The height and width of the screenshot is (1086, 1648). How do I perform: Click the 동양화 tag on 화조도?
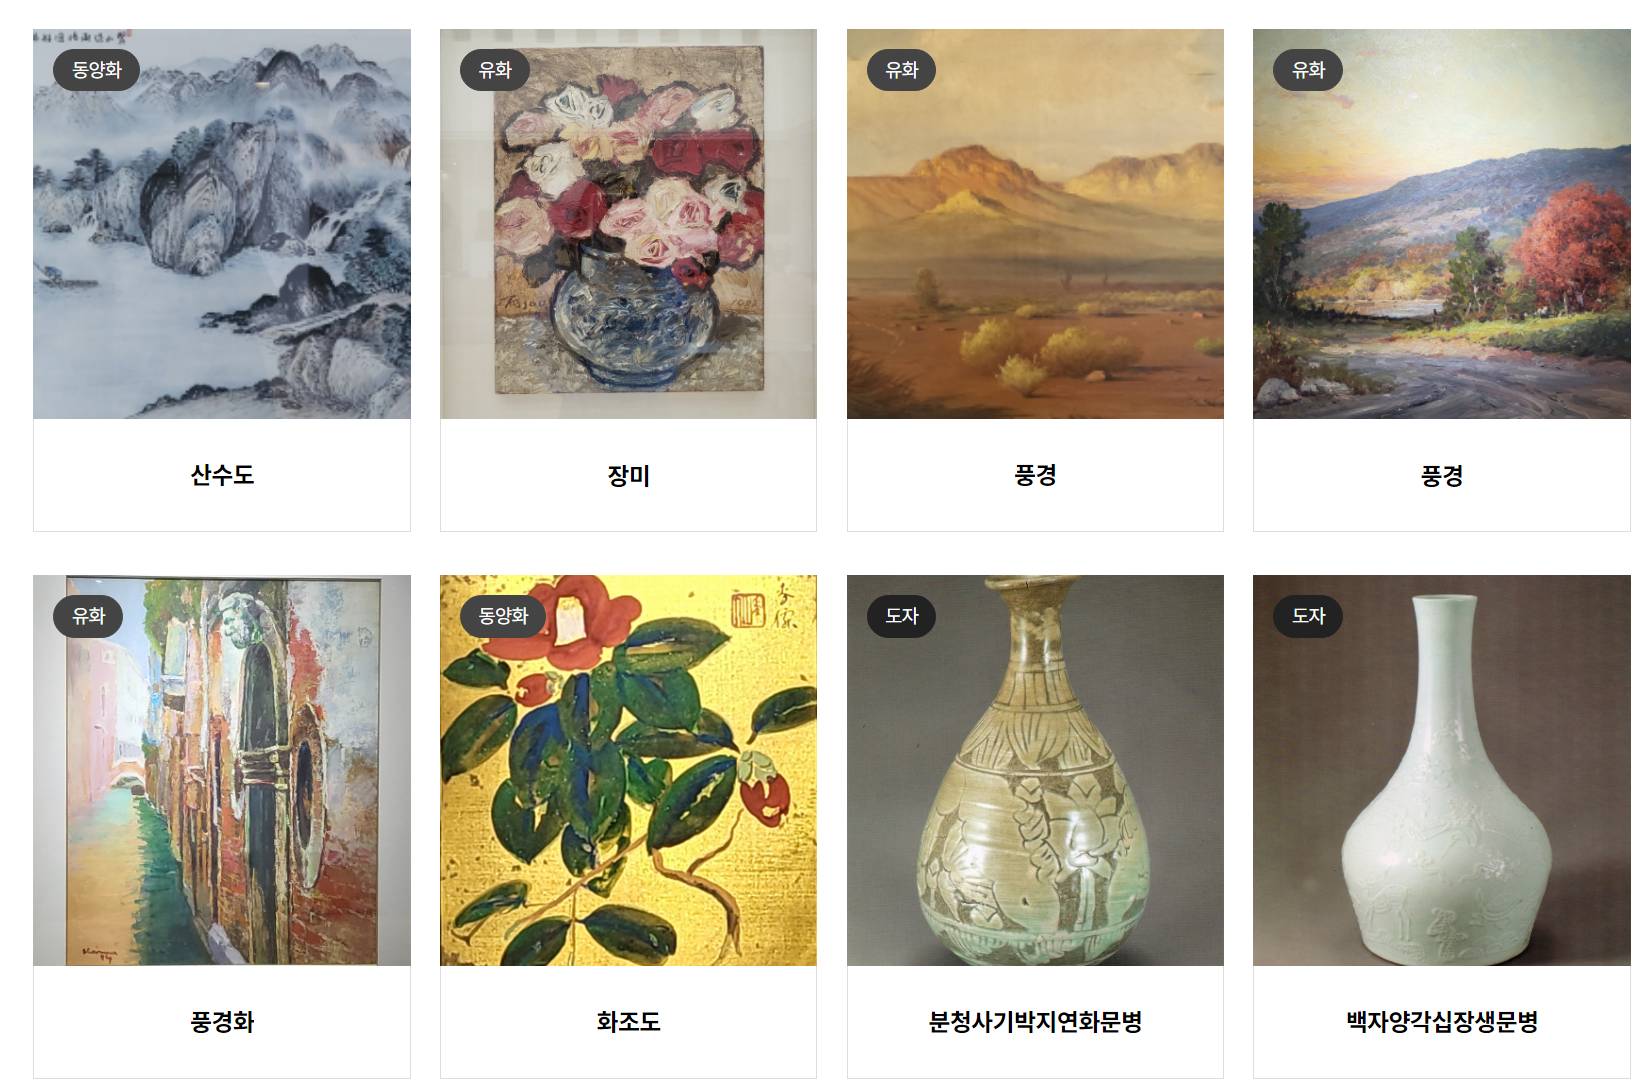(x=503, y=616)
